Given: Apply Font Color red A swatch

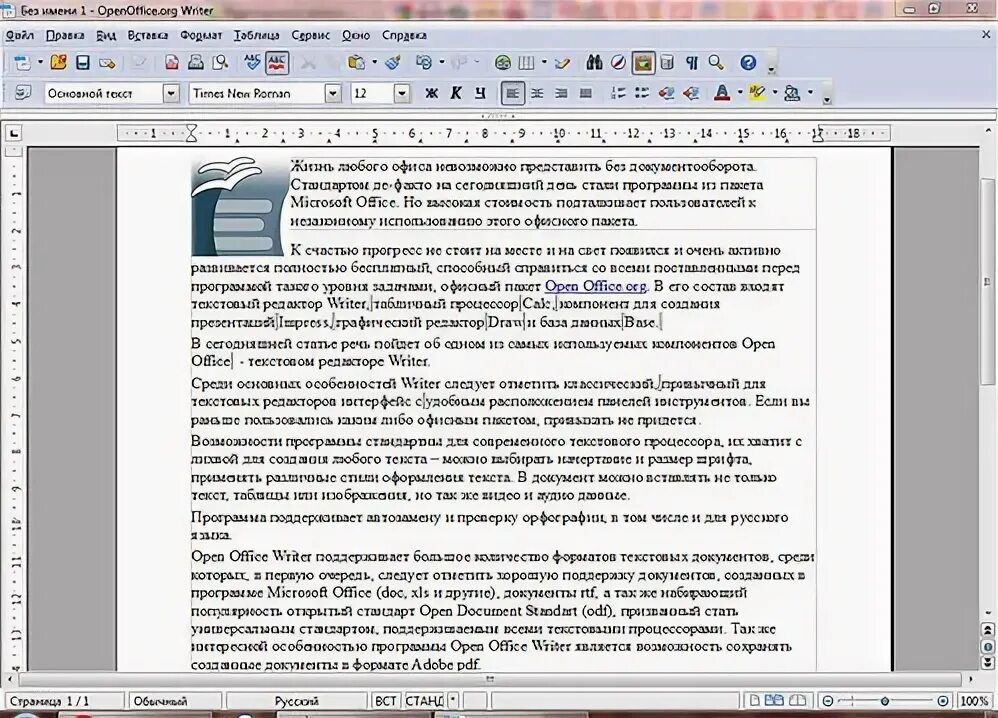Looking at the screenshot, I should [722, 94].
